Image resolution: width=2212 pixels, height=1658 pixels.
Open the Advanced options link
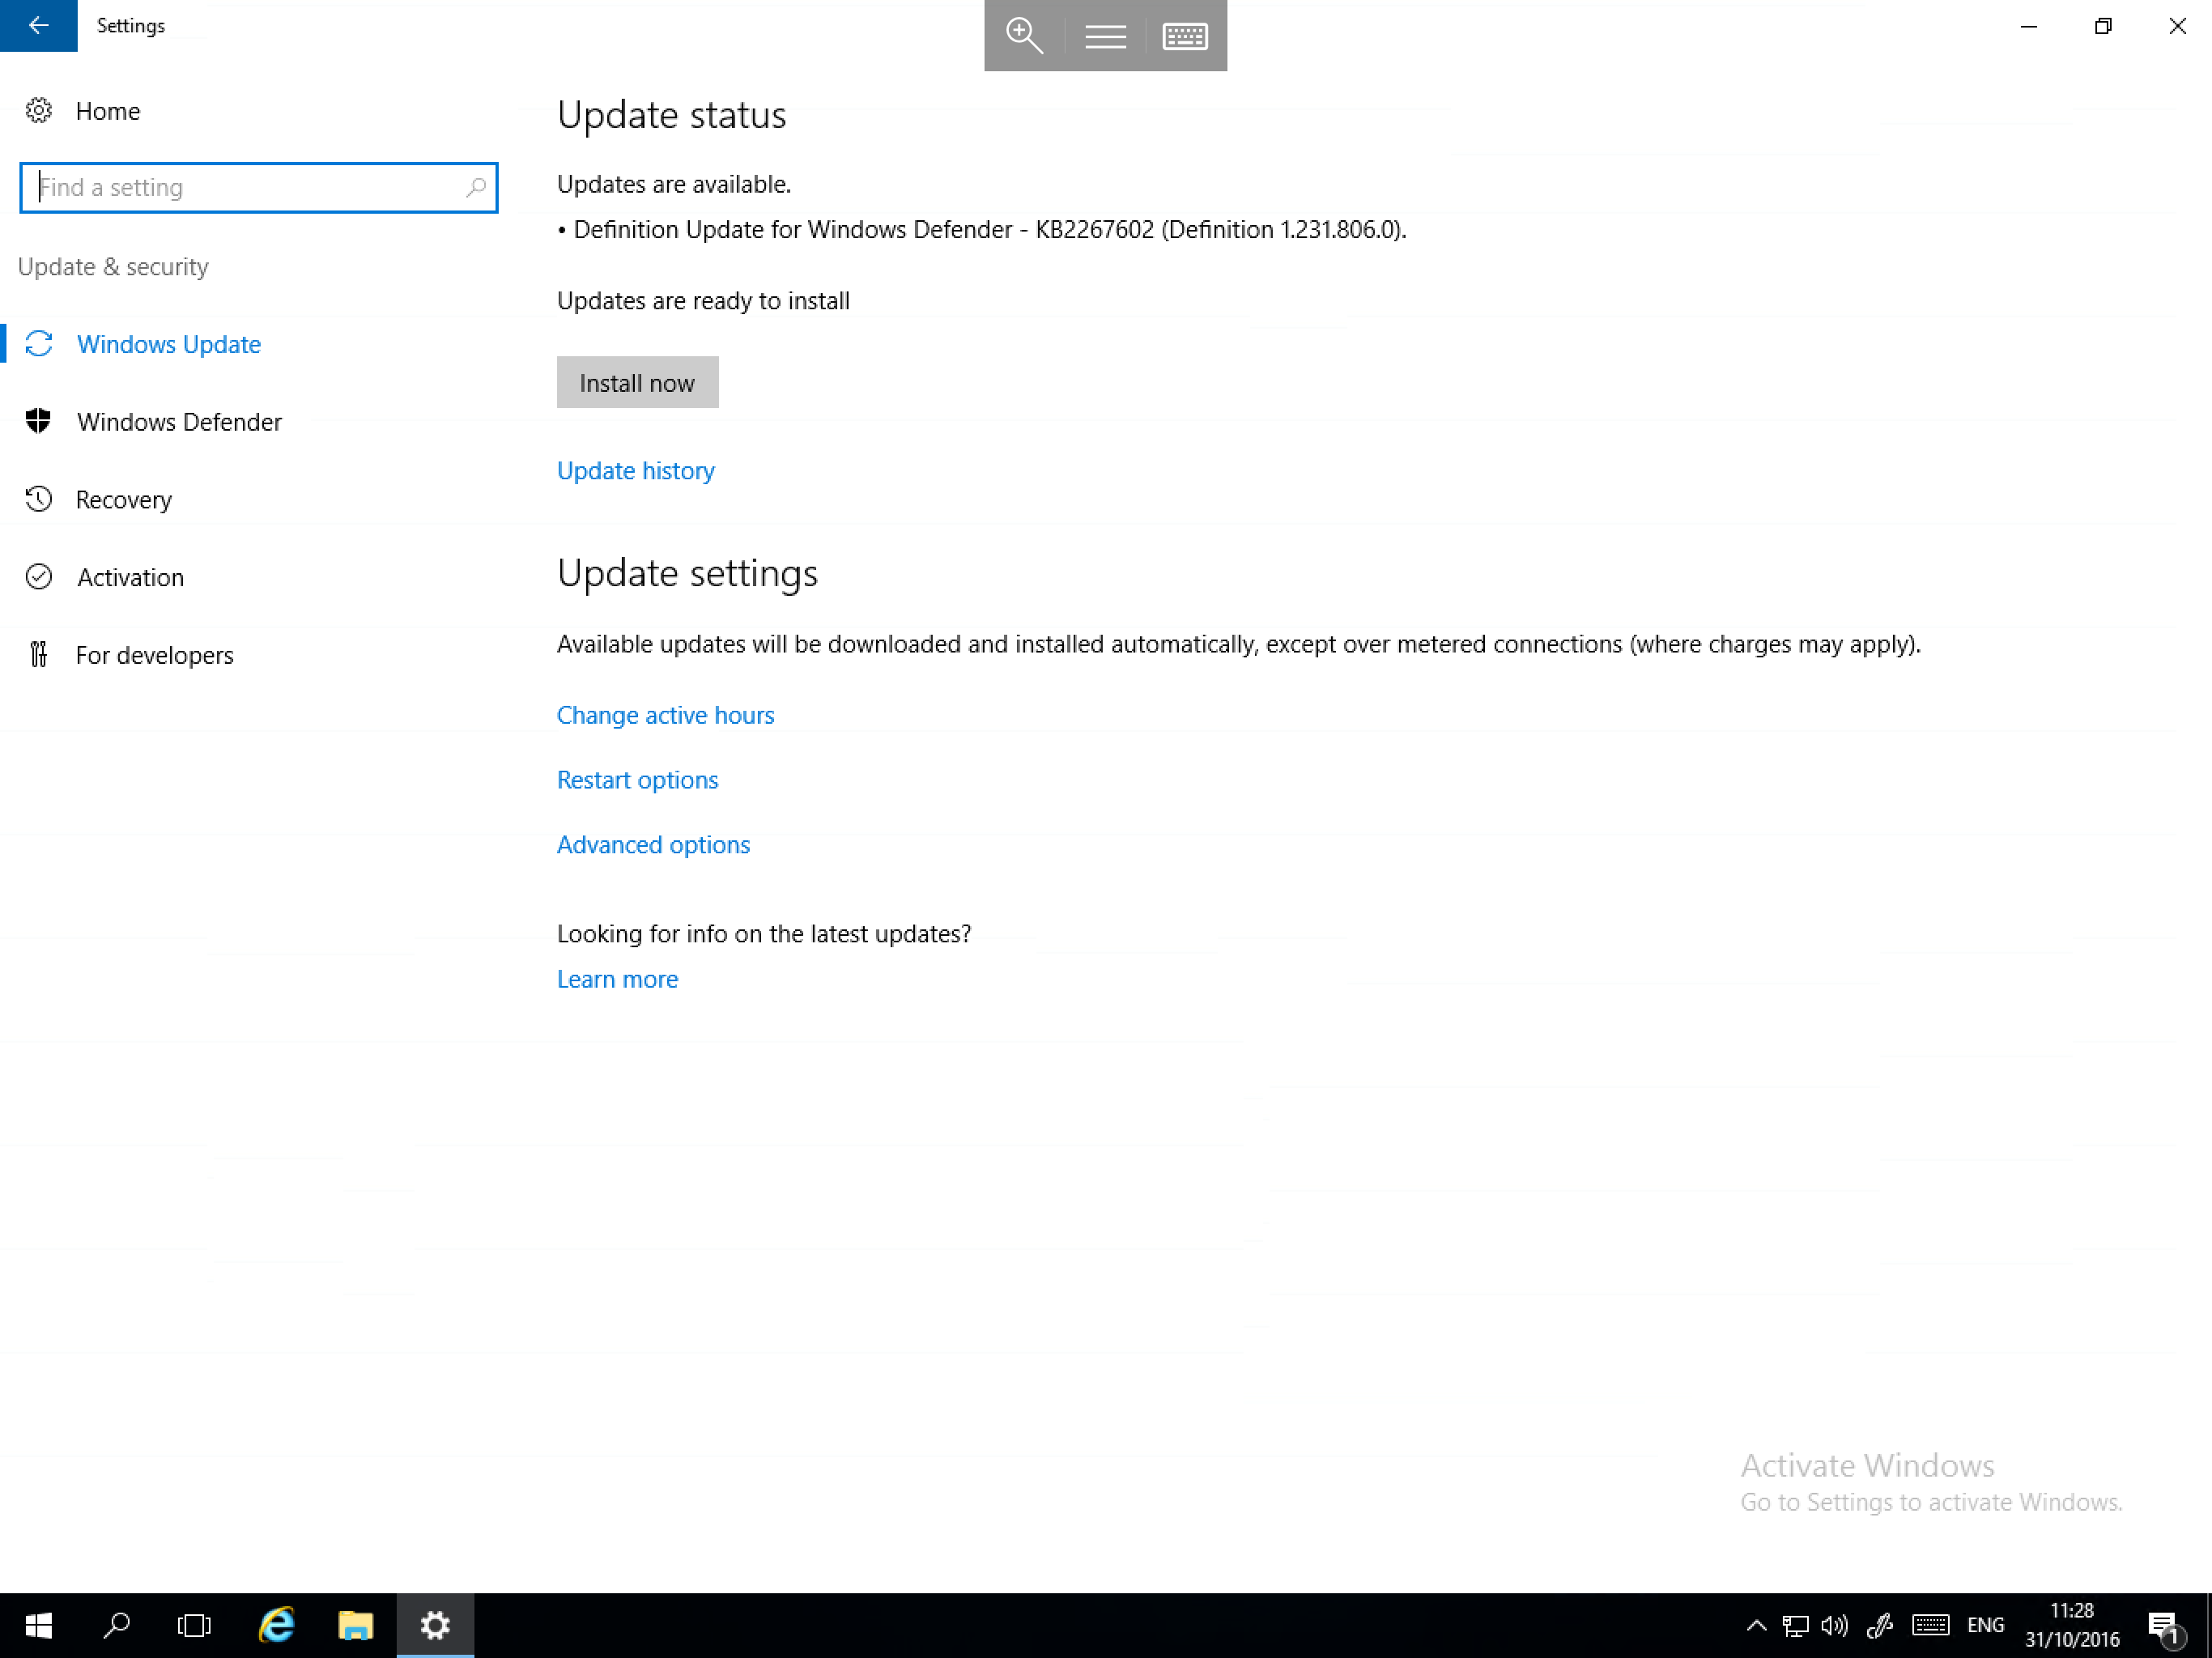coord(653,845)
